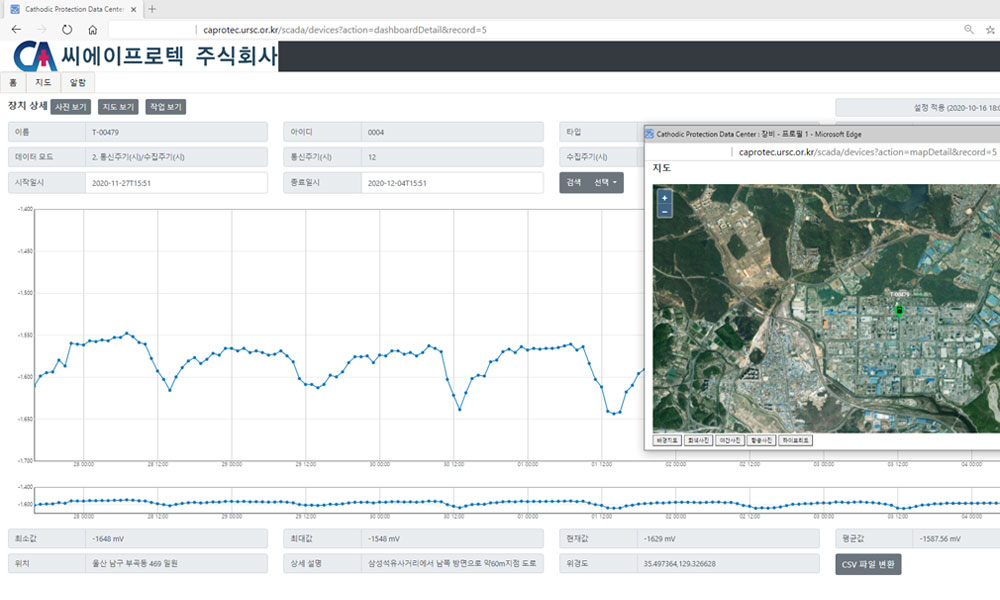Click the CSV 파일 변환 button
This screenshot has width=1000, height=600.
(x=868, y=564)
